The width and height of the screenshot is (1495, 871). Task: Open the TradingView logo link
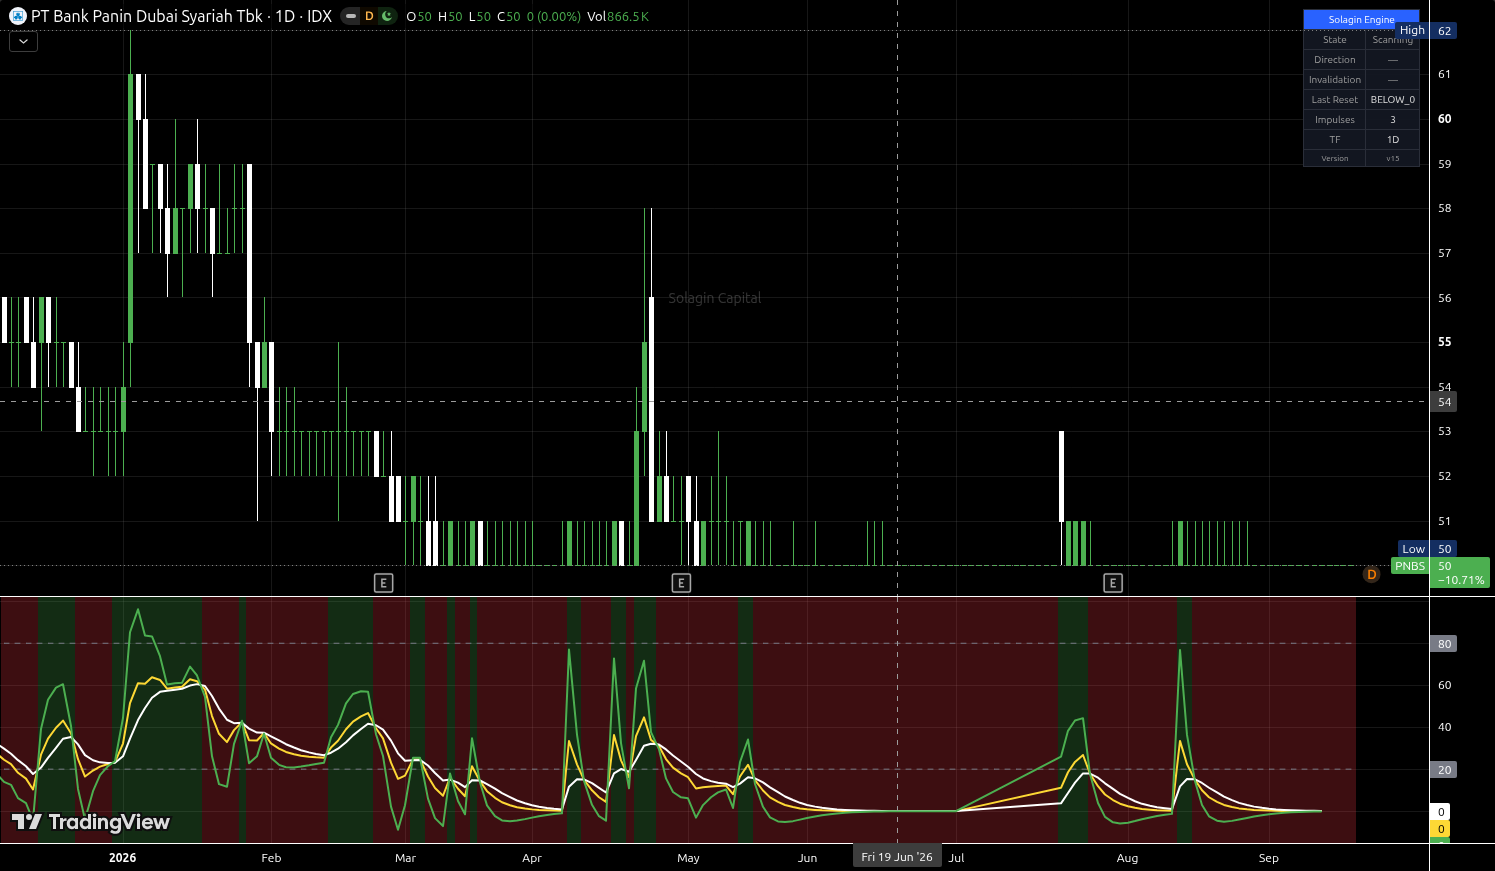(x=91, y=822)
